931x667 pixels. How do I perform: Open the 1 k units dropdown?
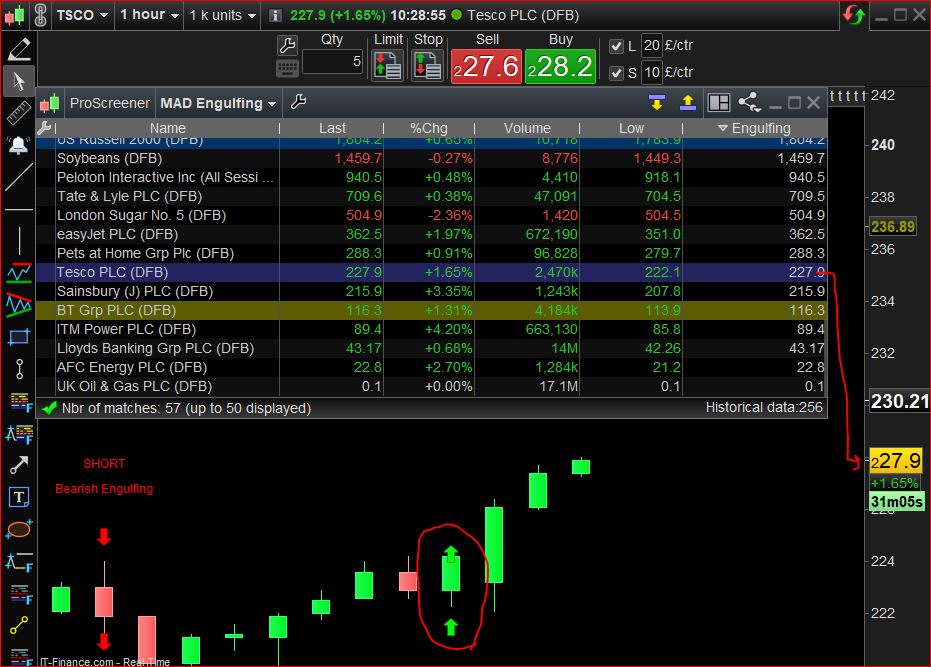point(223,15)
